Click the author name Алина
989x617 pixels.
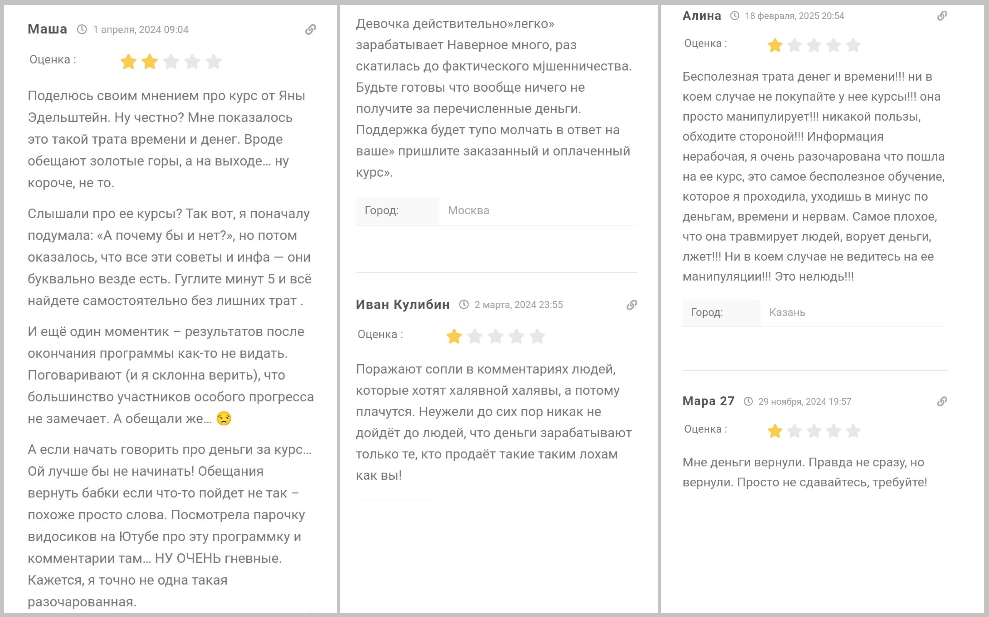[701, 16]
